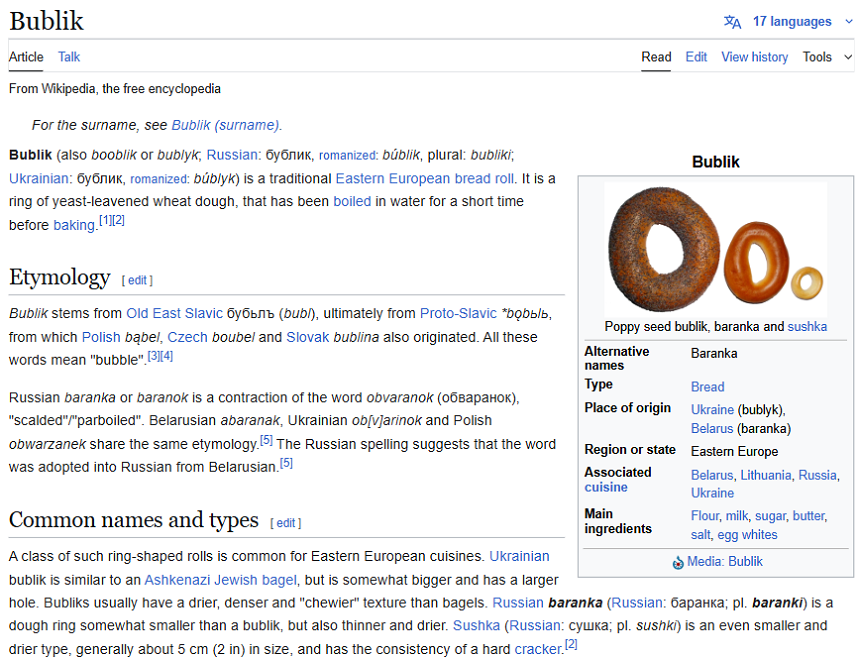This screenshot has width=858, height=660.
Task: Click the bublik infobox photo
Action: pos(716,250)
